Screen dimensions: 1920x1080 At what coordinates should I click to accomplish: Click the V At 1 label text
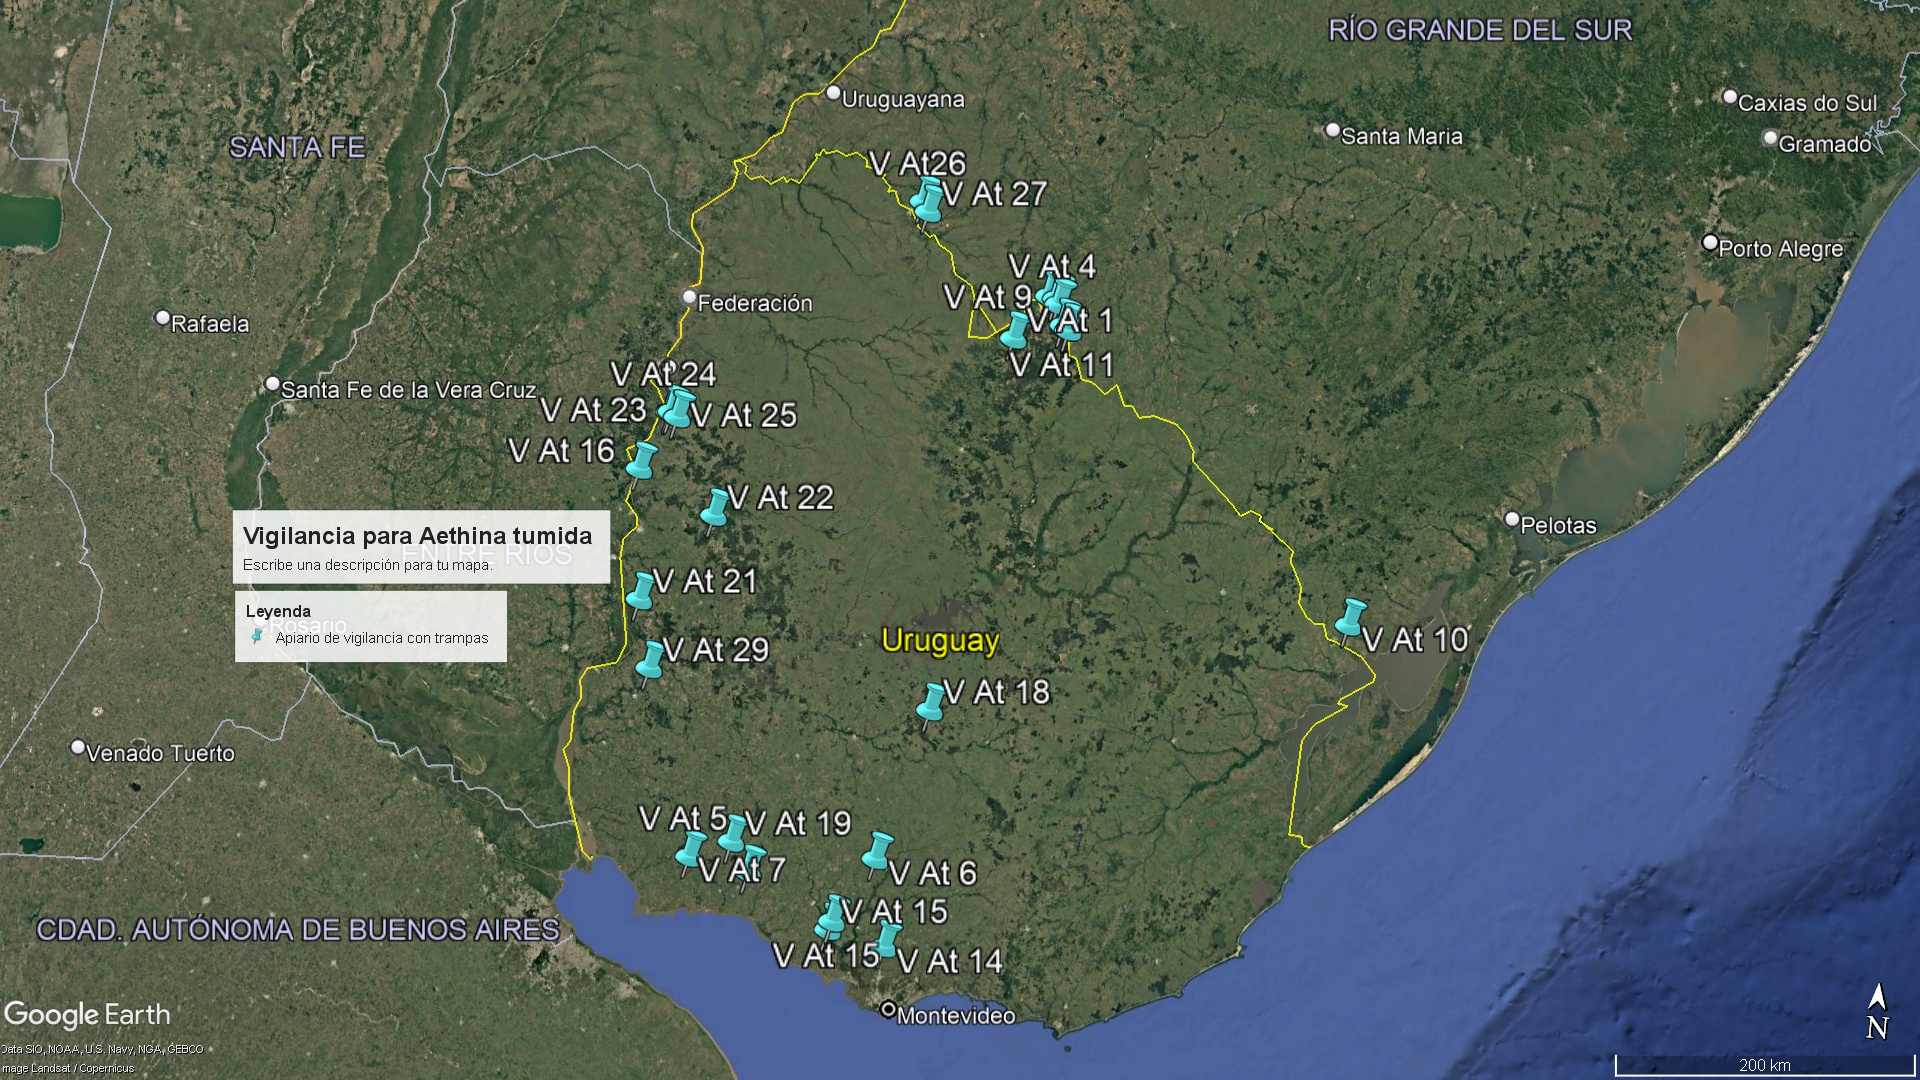click(x=1070, y=321)
